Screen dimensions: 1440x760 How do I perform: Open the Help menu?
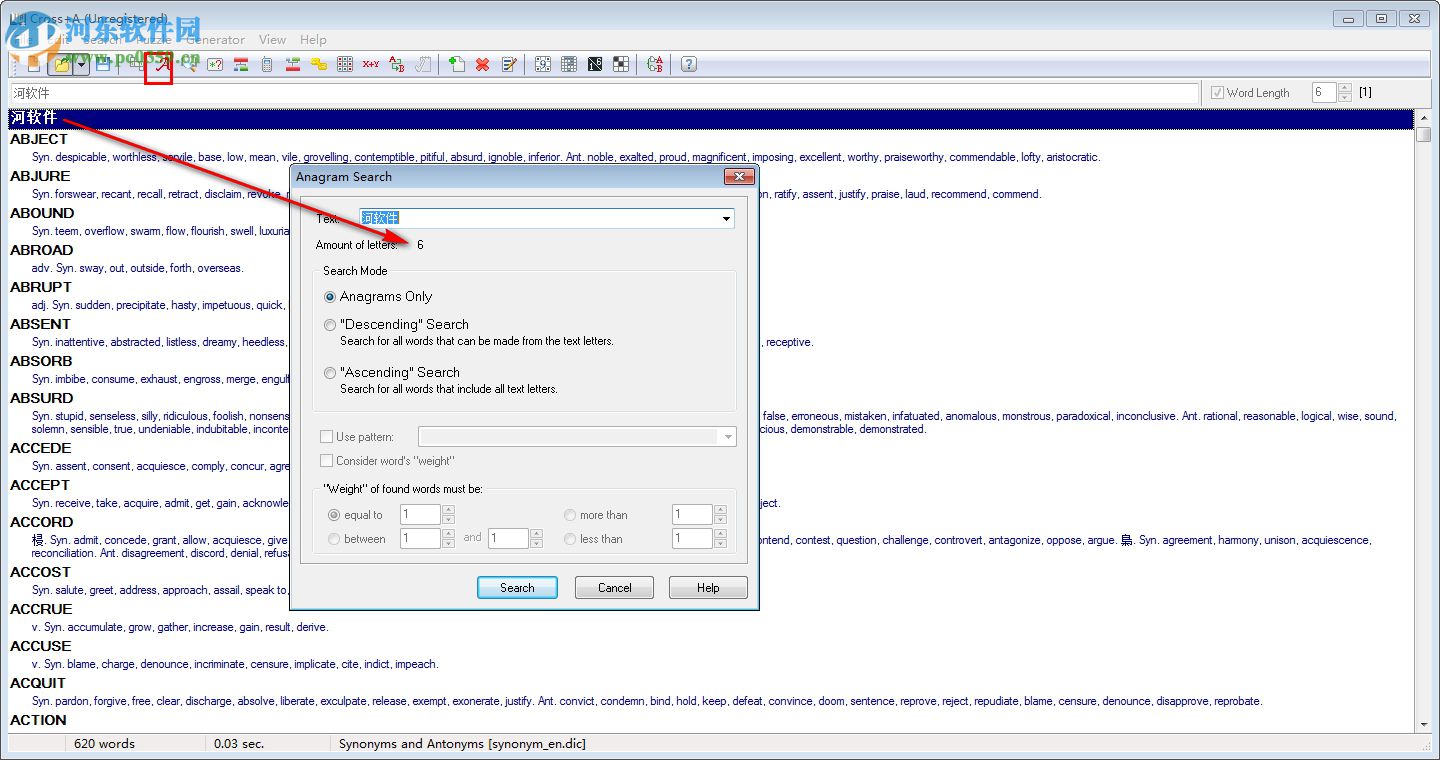coord(313,40)
